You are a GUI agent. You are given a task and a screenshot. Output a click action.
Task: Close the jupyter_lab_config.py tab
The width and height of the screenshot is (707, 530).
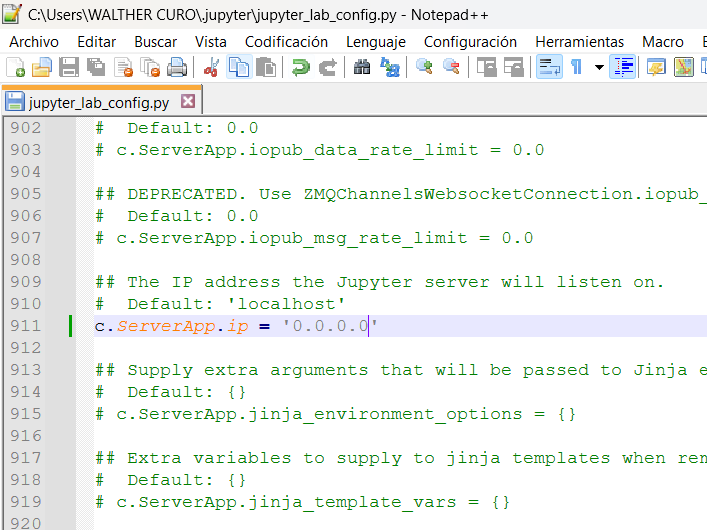[188, 101]
